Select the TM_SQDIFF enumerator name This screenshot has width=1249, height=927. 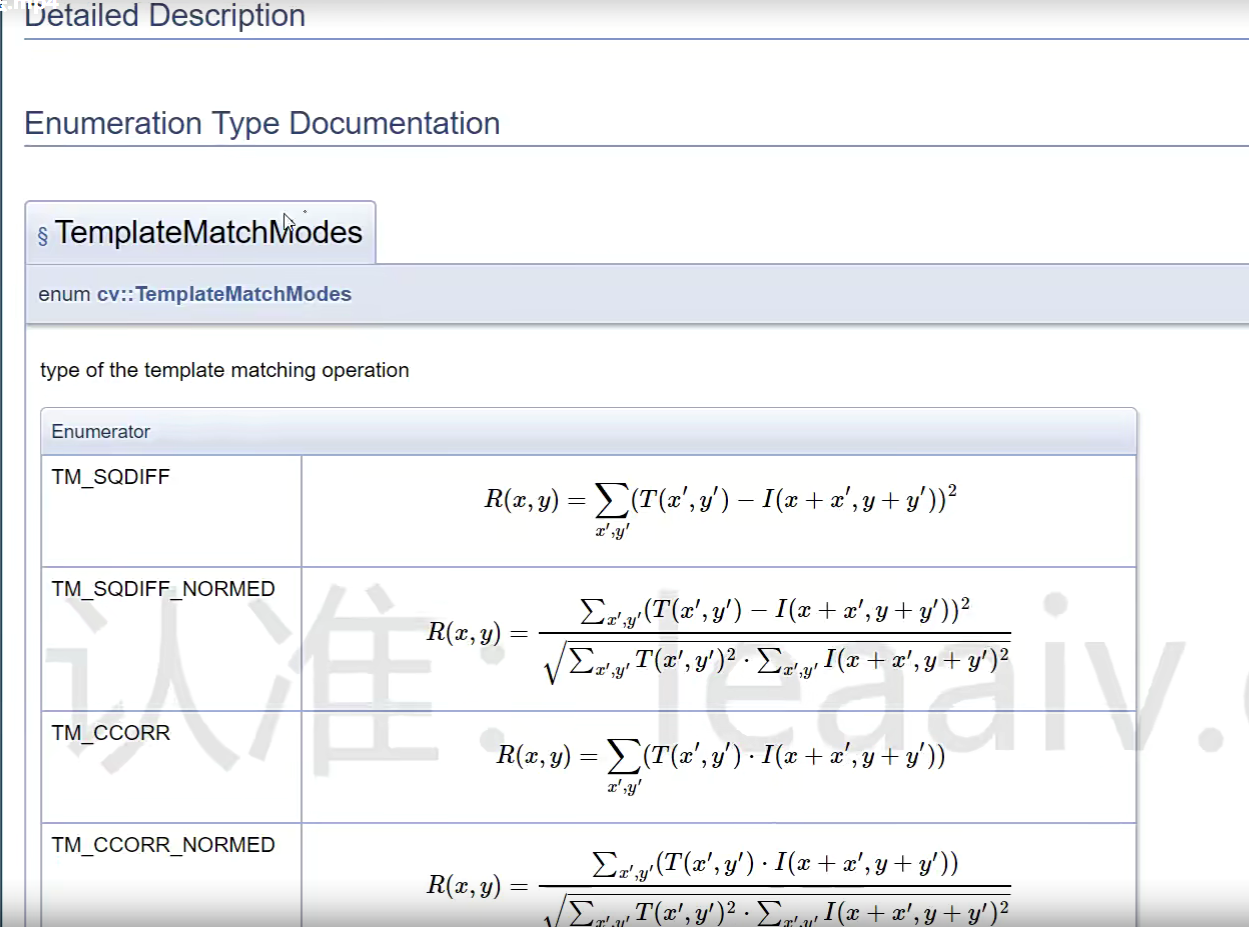111,477
